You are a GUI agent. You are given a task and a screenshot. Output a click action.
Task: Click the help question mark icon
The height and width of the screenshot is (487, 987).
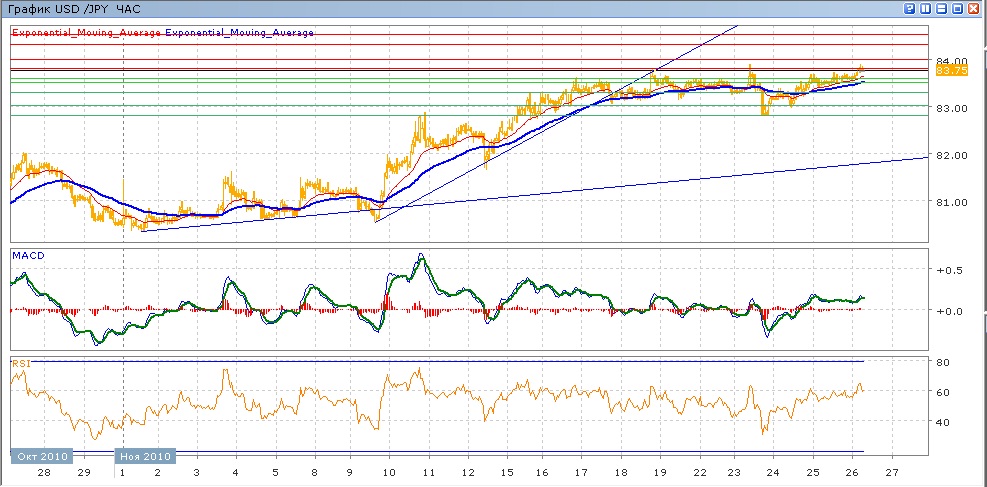pyautogui.click(x=910, y=8)
